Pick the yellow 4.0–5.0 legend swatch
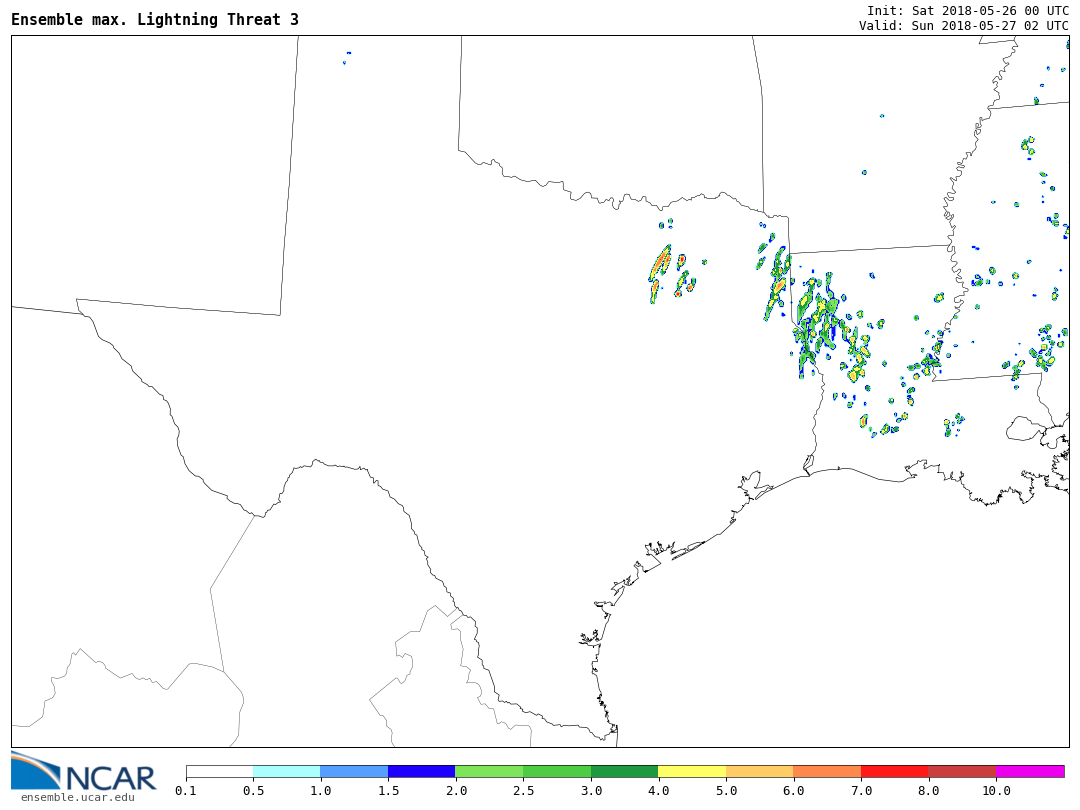Image resolution: width=1080 pixels, height=810 pixels. tap(692, 771)
